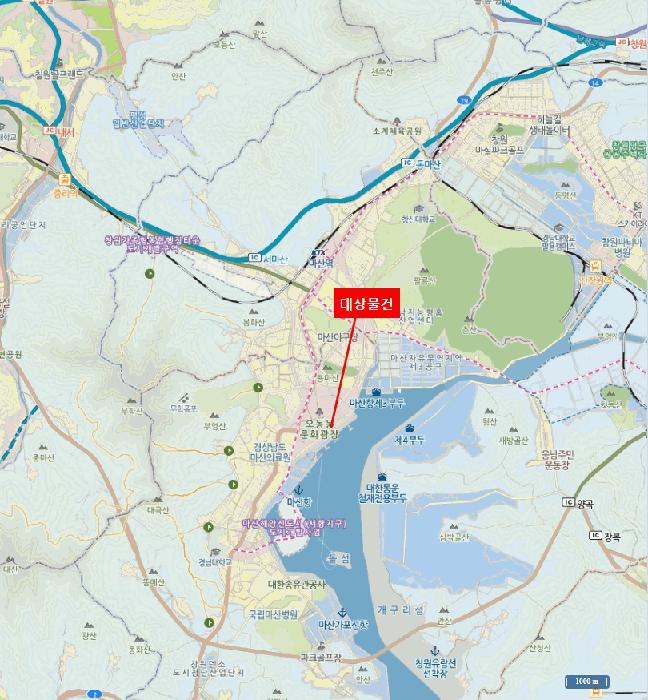
Task: Select the ship icon above 대한통운 석재전용부두
Action: point(382,477)
